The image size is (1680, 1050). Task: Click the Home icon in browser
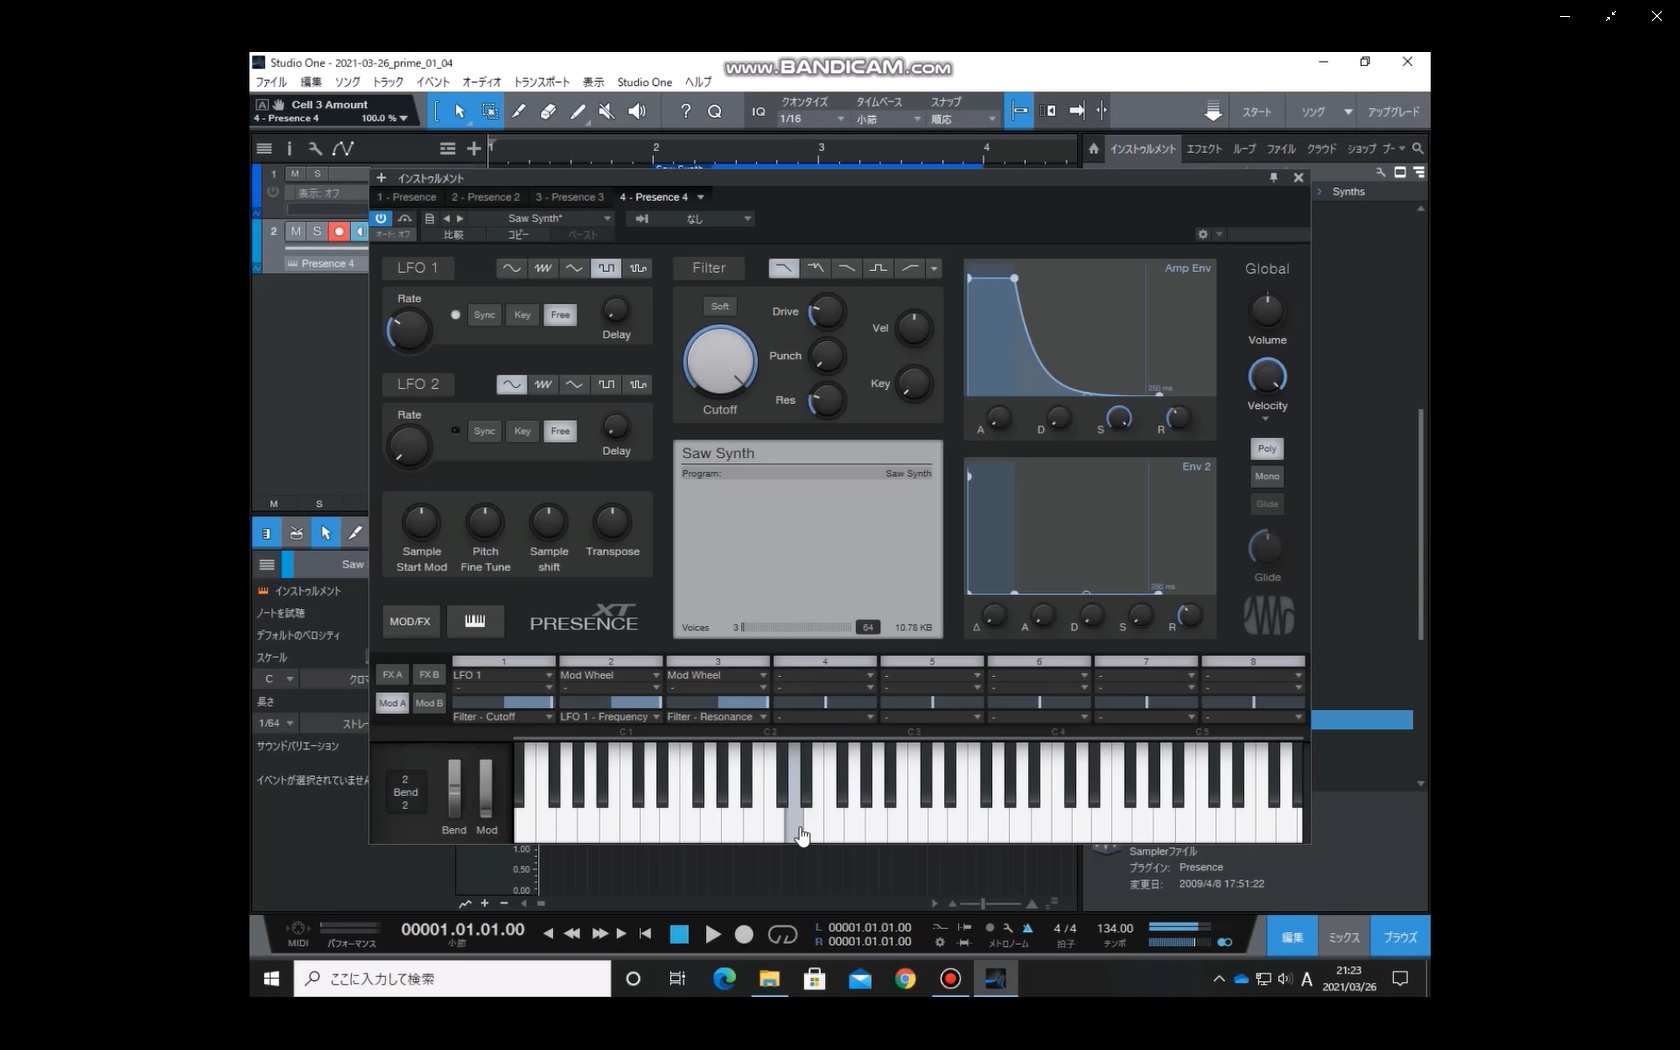point(1093,148)
